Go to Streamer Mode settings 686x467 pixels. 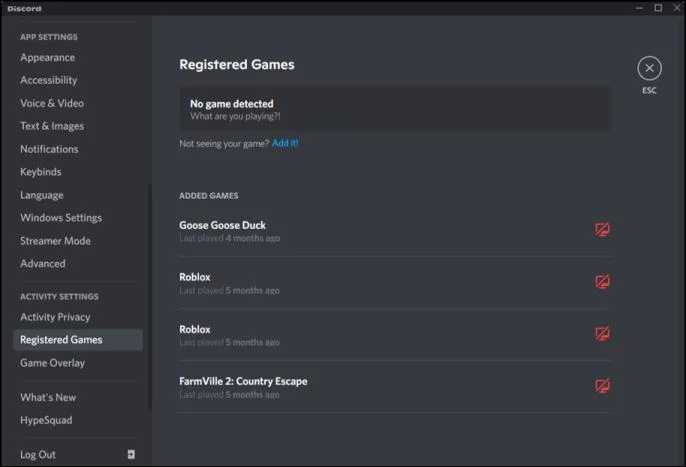[x=55, y=241]
